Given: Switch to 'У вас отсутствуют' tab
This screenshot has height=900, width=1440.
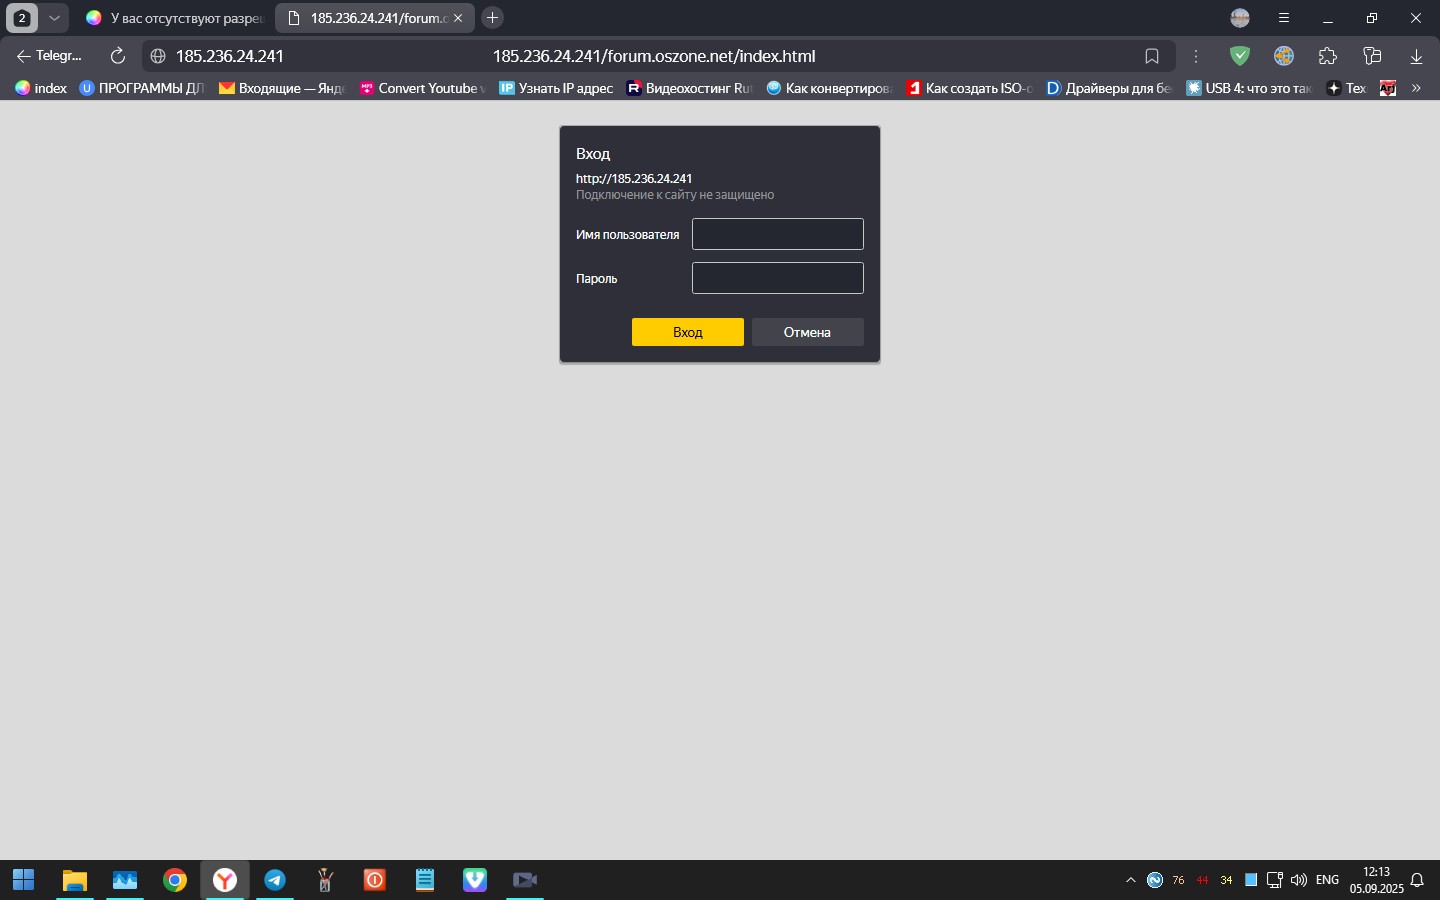Looking at the screenshot, I should click(175, 18).
